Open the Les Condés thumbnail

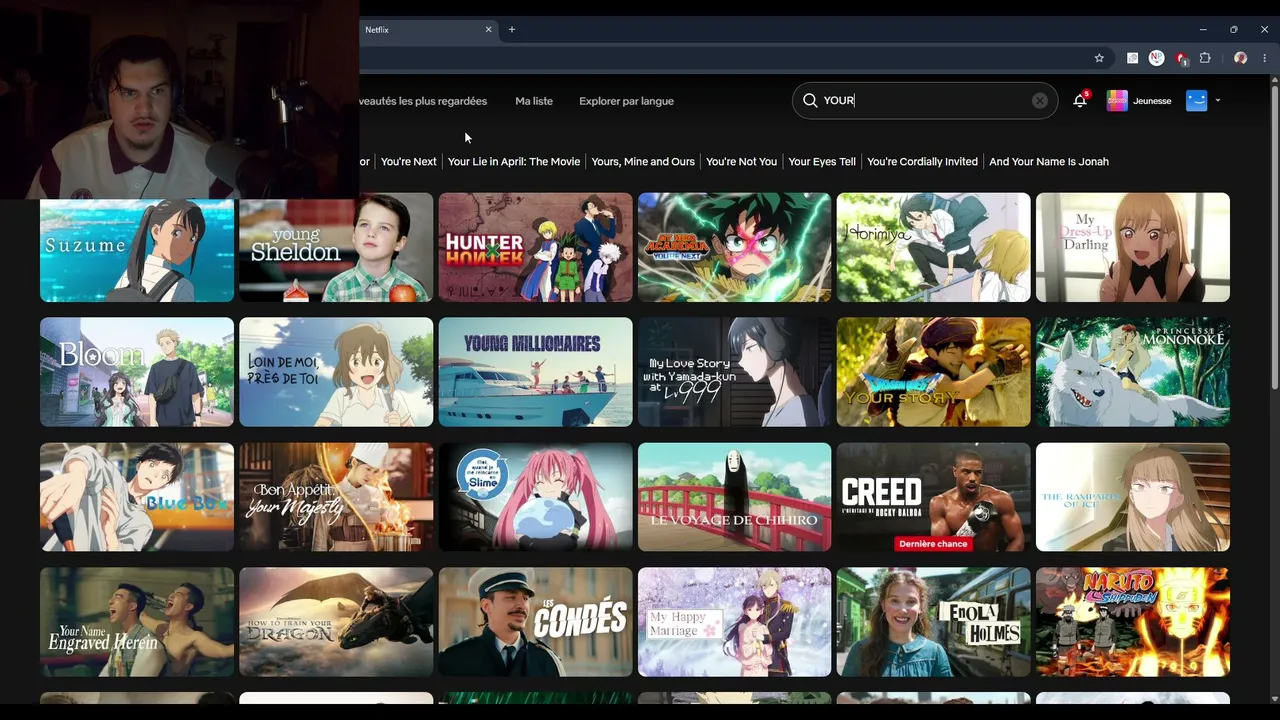click(535, 622)
